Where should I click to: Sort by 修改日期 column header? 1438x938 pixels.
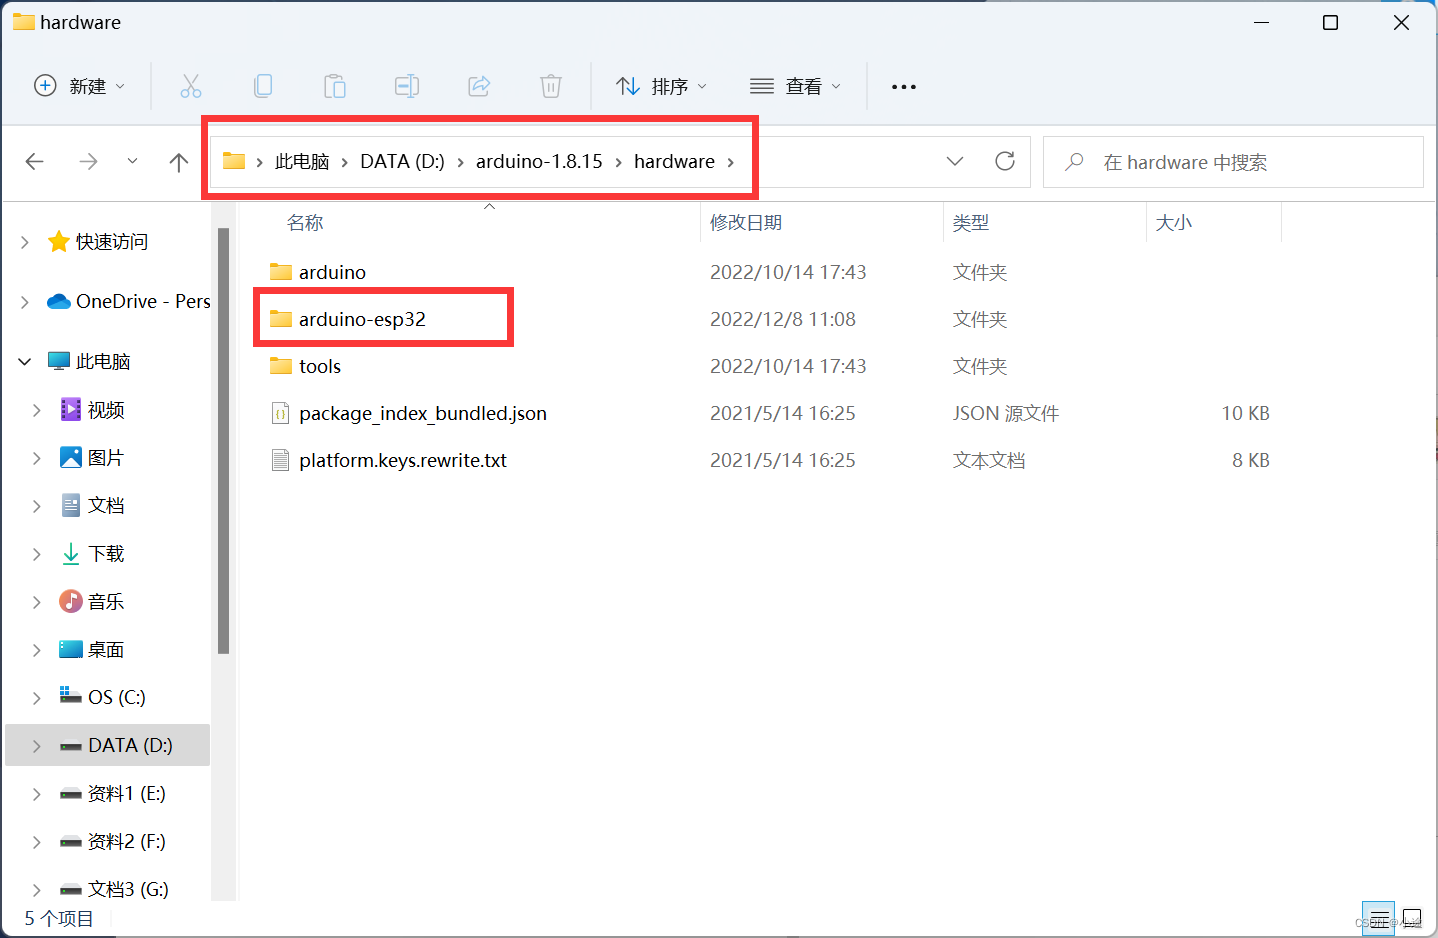coord(746,222)
